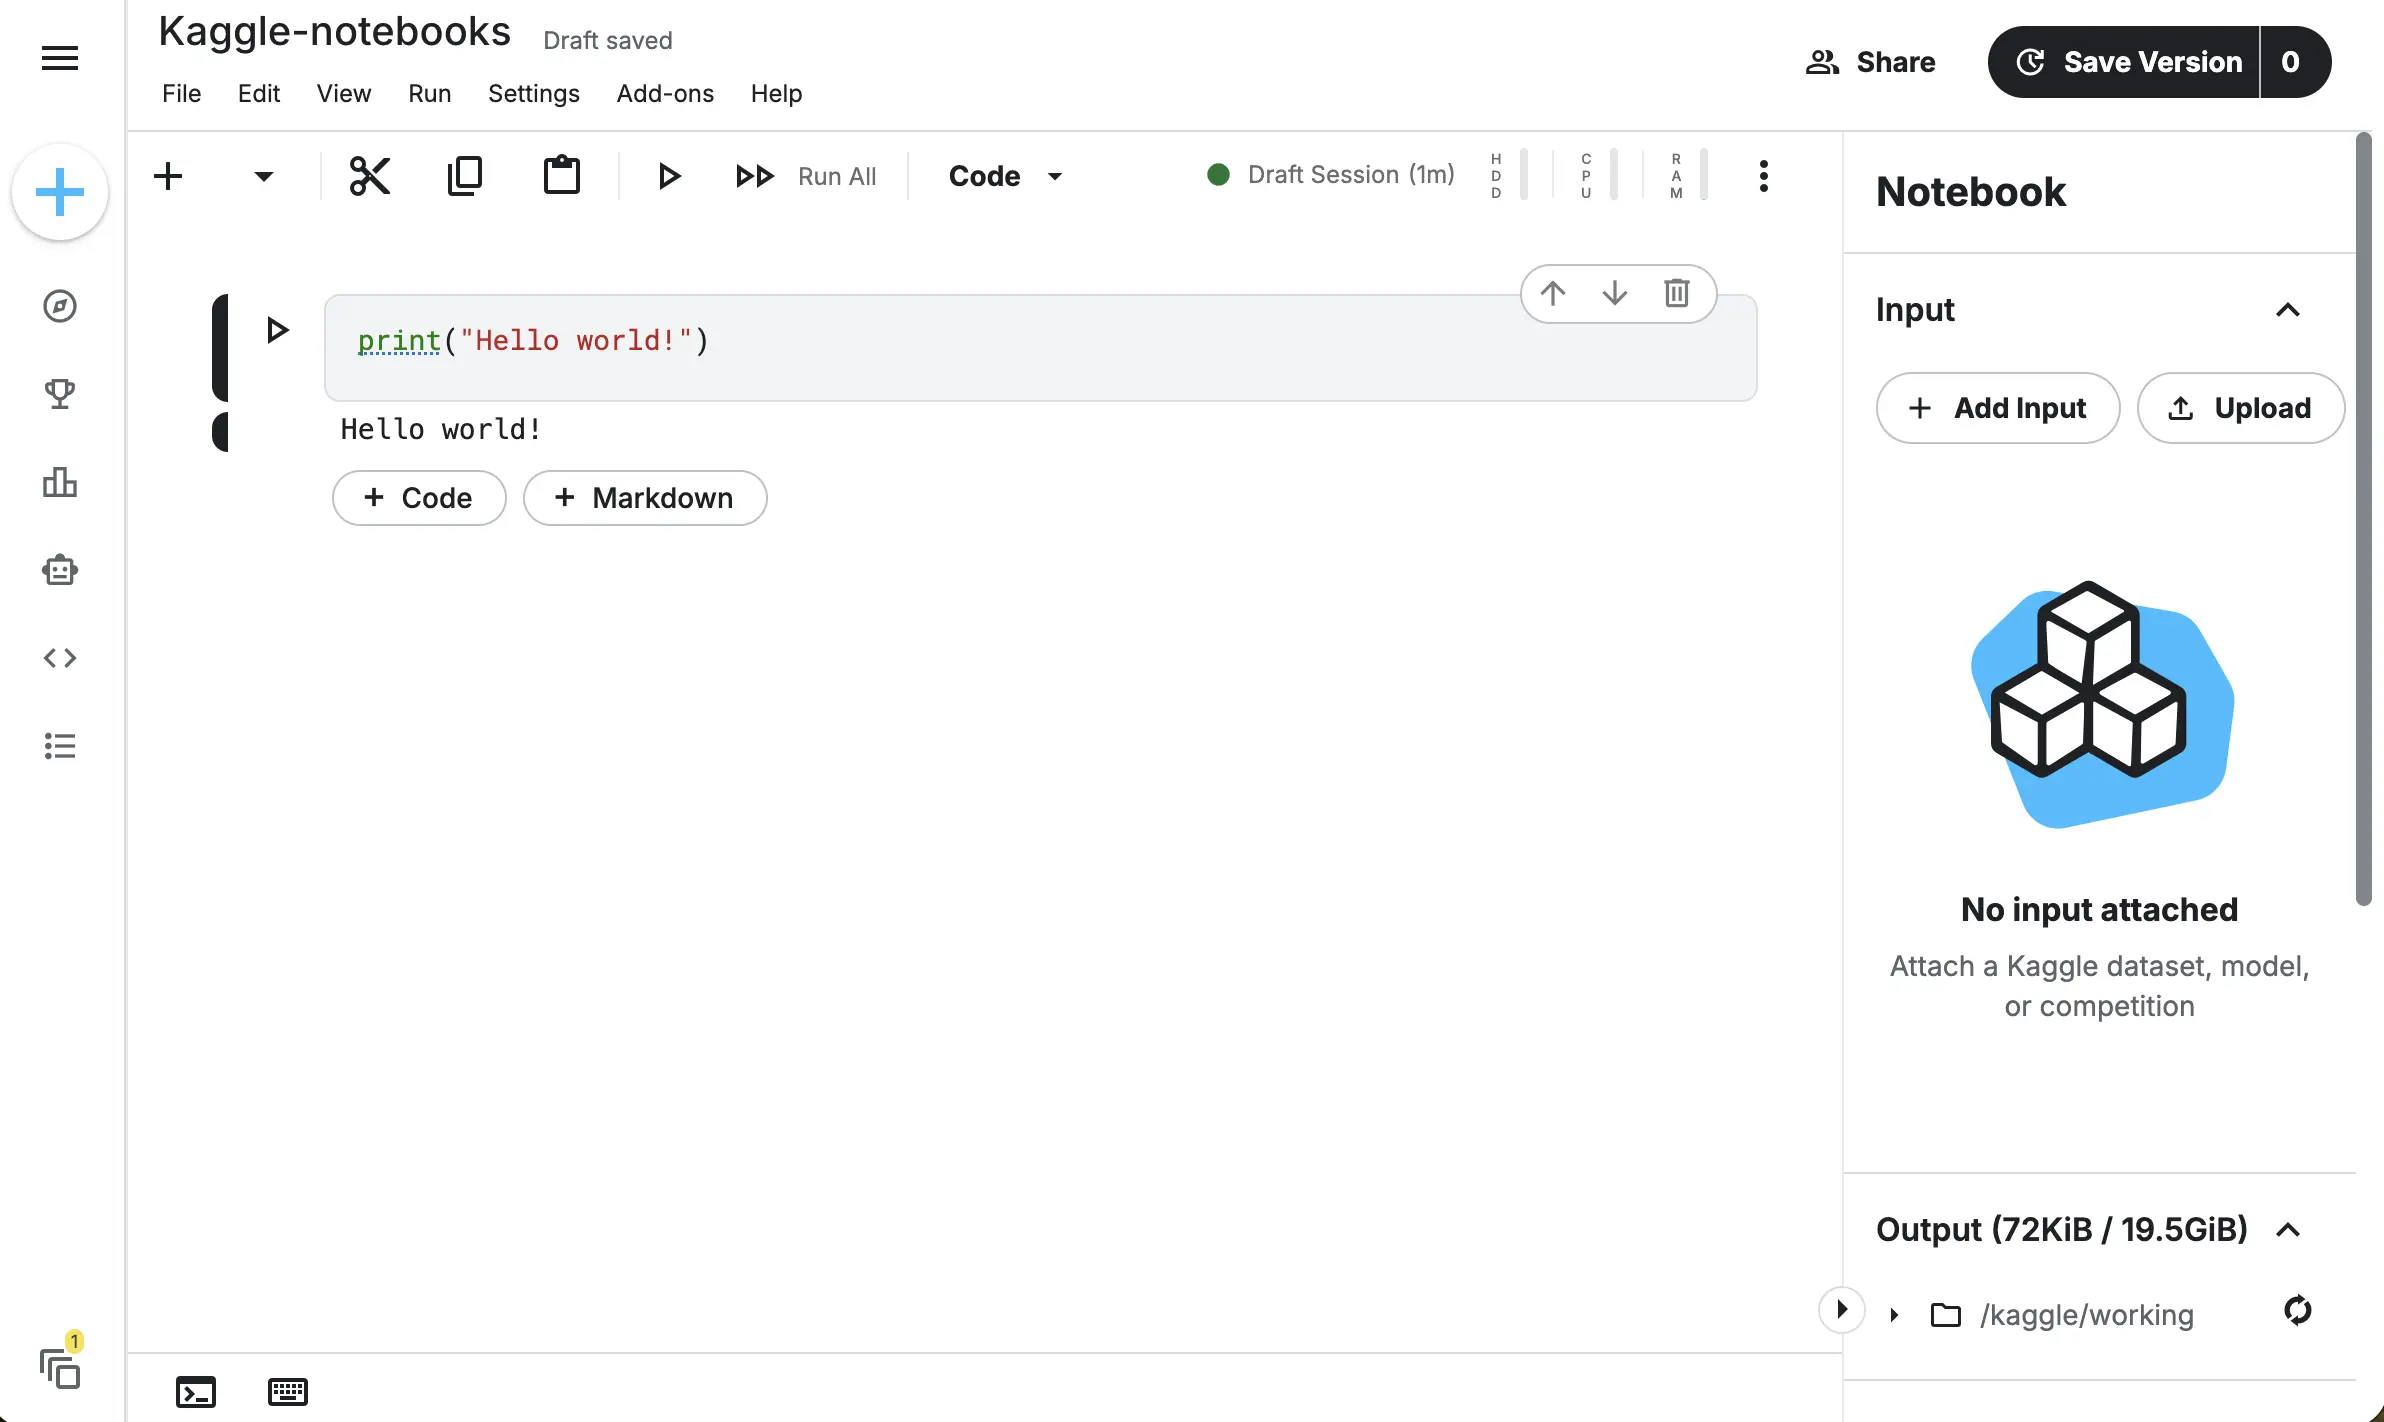Move cell up with arrow

[x=1553, y=294]
